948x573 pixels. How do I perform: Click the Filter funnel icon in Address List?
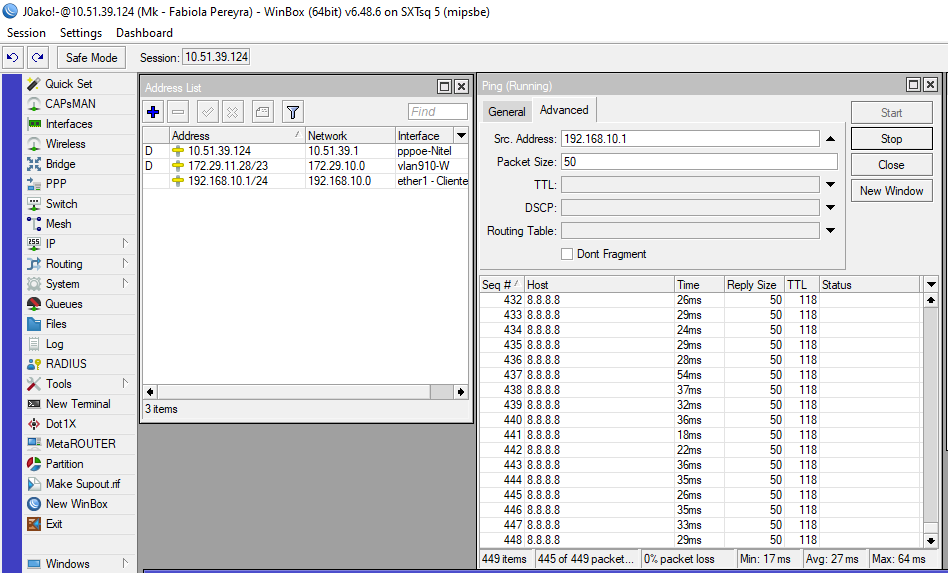tap(292, 112)
